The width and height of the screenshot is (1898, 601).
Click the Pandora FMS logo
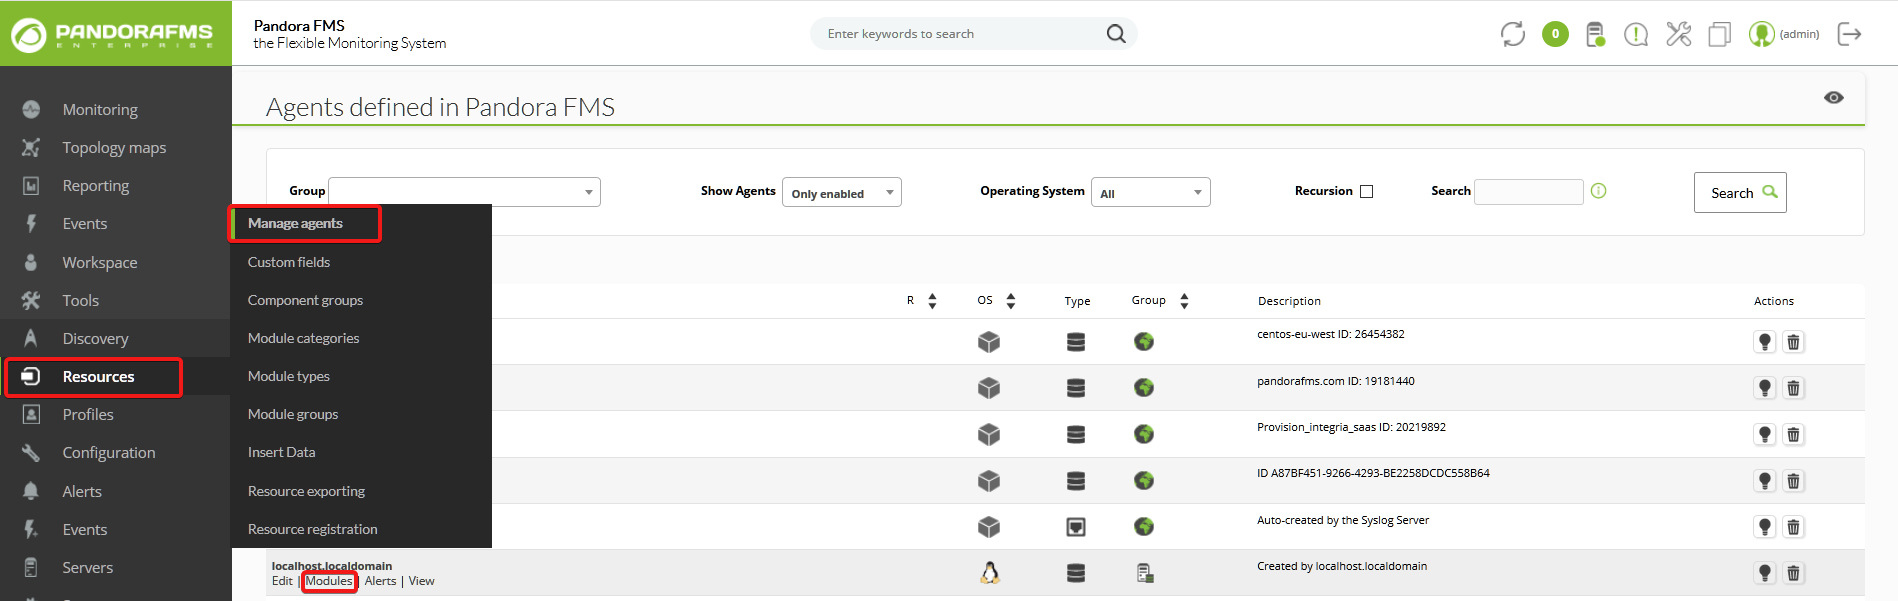[113, 34]
